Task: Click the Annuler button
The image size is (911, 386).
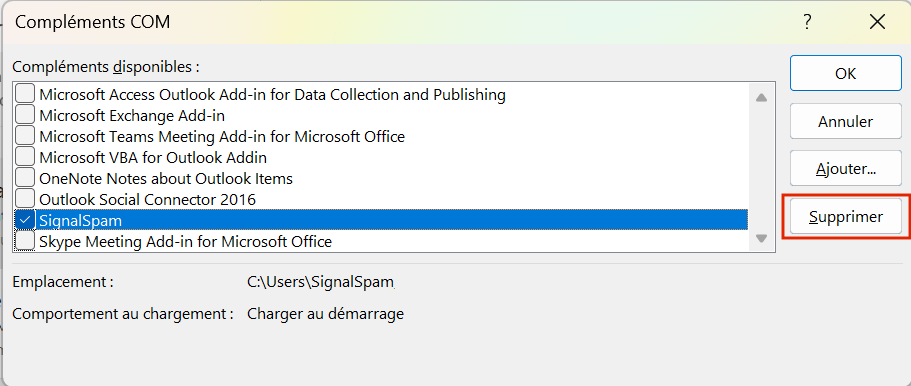Action: click(x=846, y=121)
